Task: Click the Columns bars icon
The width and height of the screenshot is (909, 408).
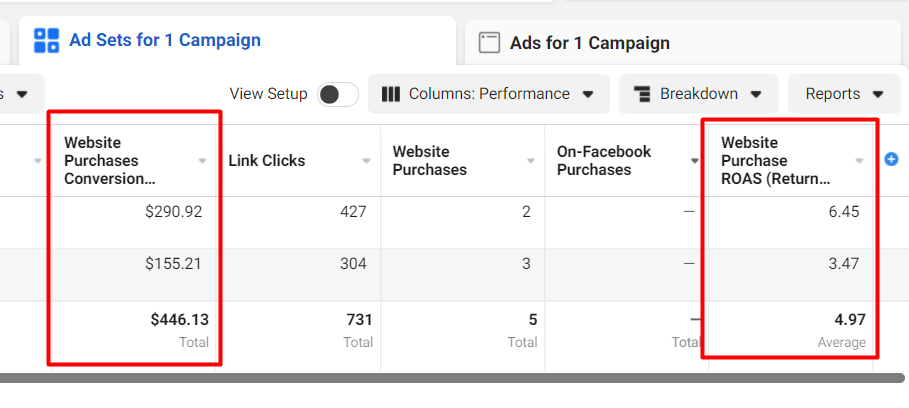Action: [x=392, y=94]
